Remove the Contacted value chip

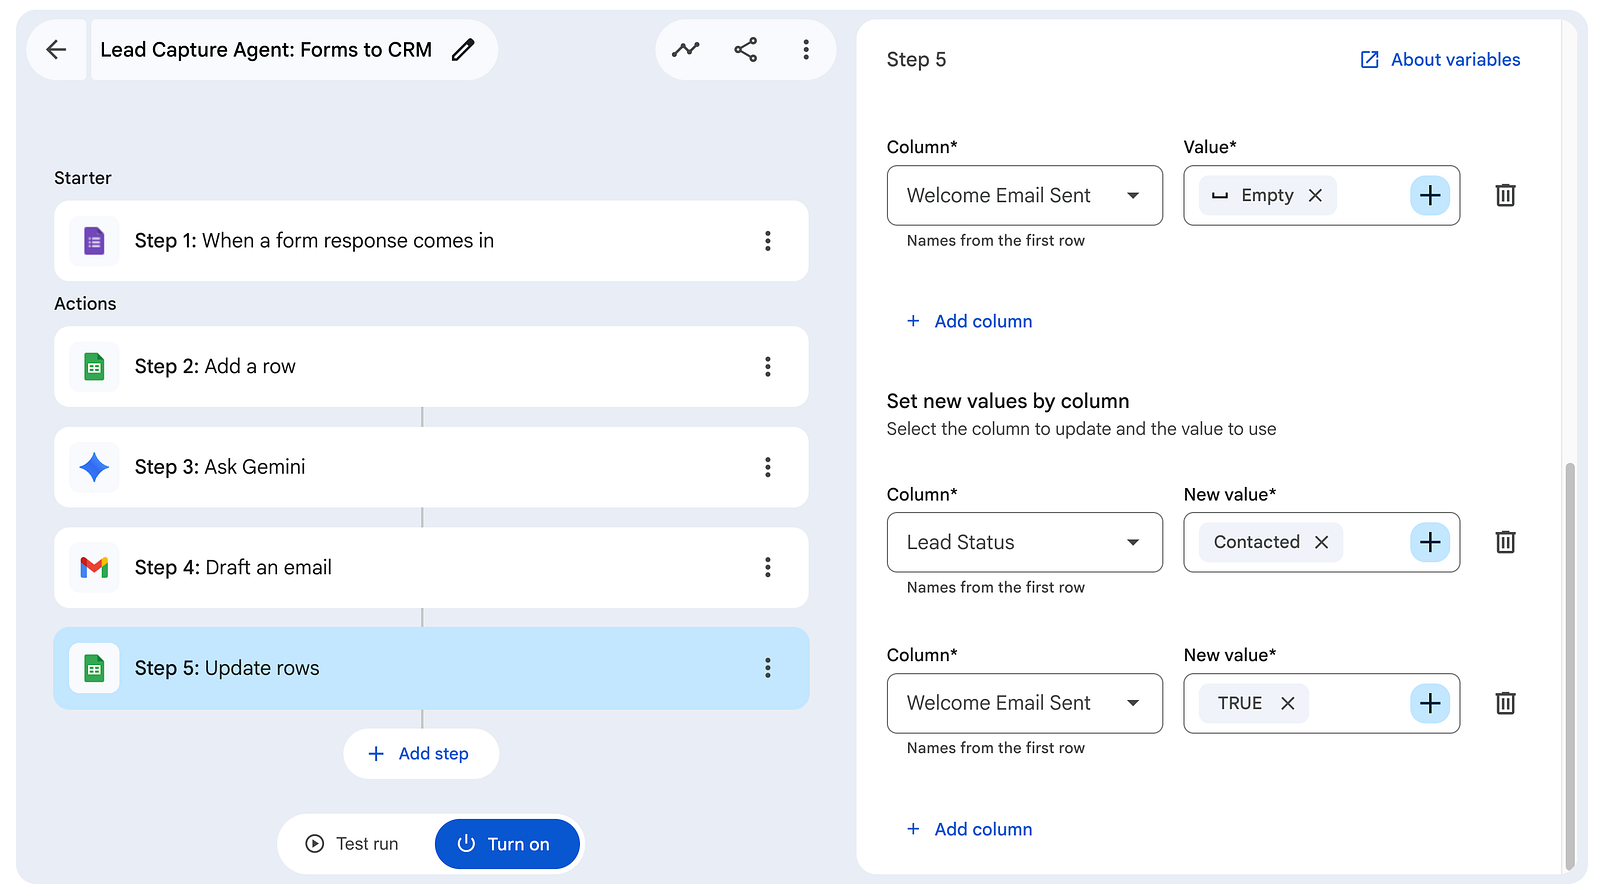(1322, 542)
